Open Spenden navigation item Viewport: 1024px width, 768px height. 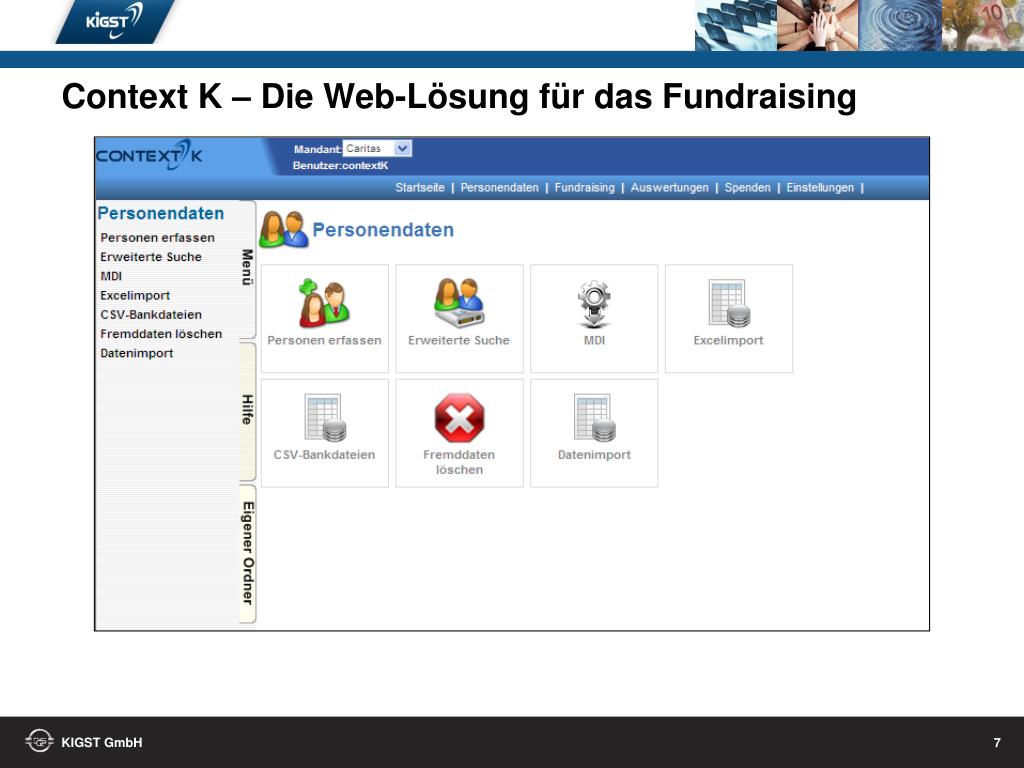pos(747,187)
